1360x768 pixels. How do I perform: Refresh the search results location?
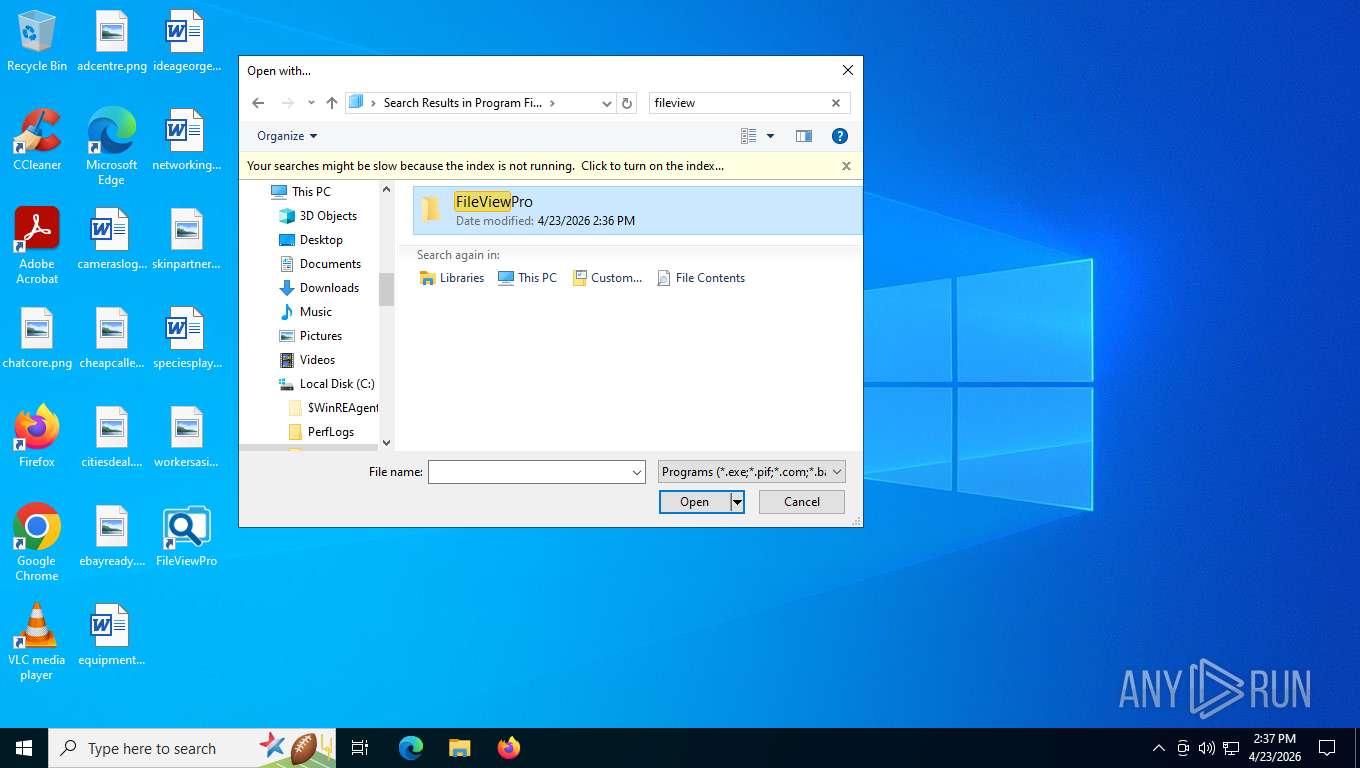tap(627, 103)
